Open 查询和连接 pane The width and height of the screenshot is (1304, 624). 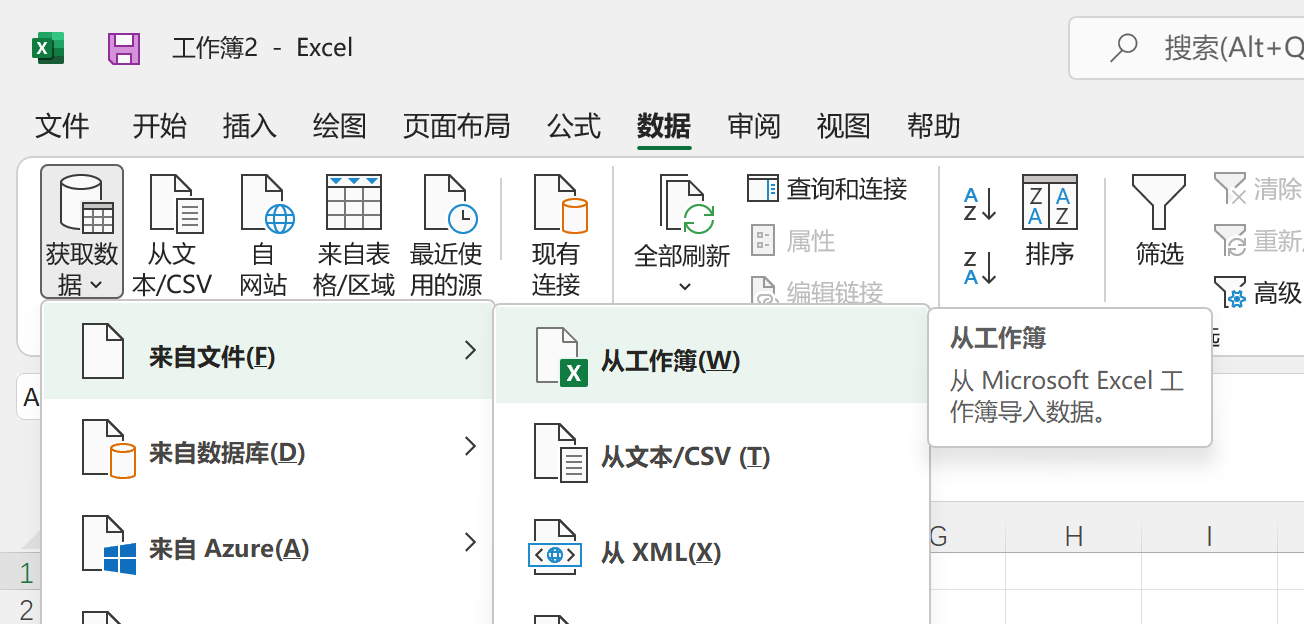click(x=828, y=188)
